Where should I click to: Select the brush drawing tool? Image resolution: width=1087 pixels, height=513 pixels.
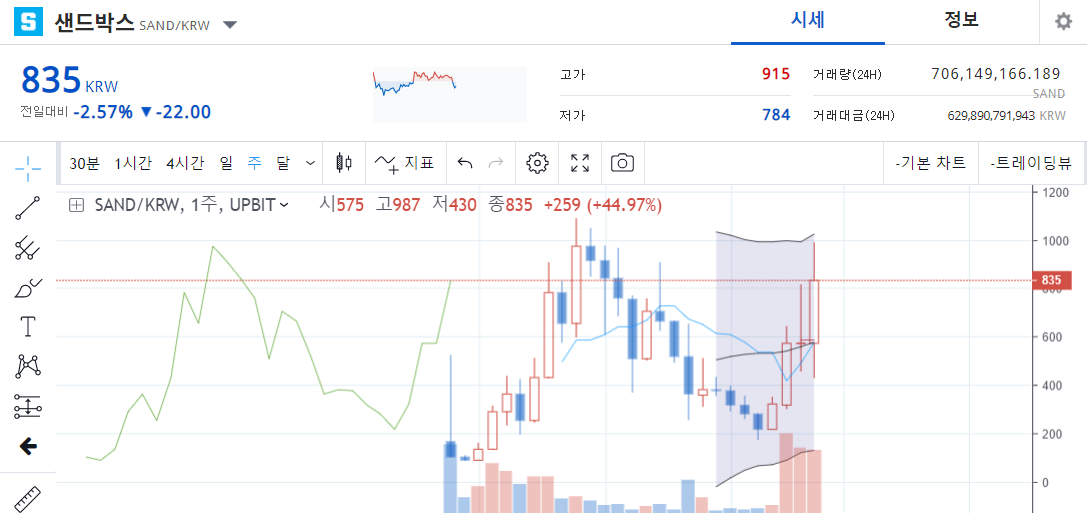28,287
